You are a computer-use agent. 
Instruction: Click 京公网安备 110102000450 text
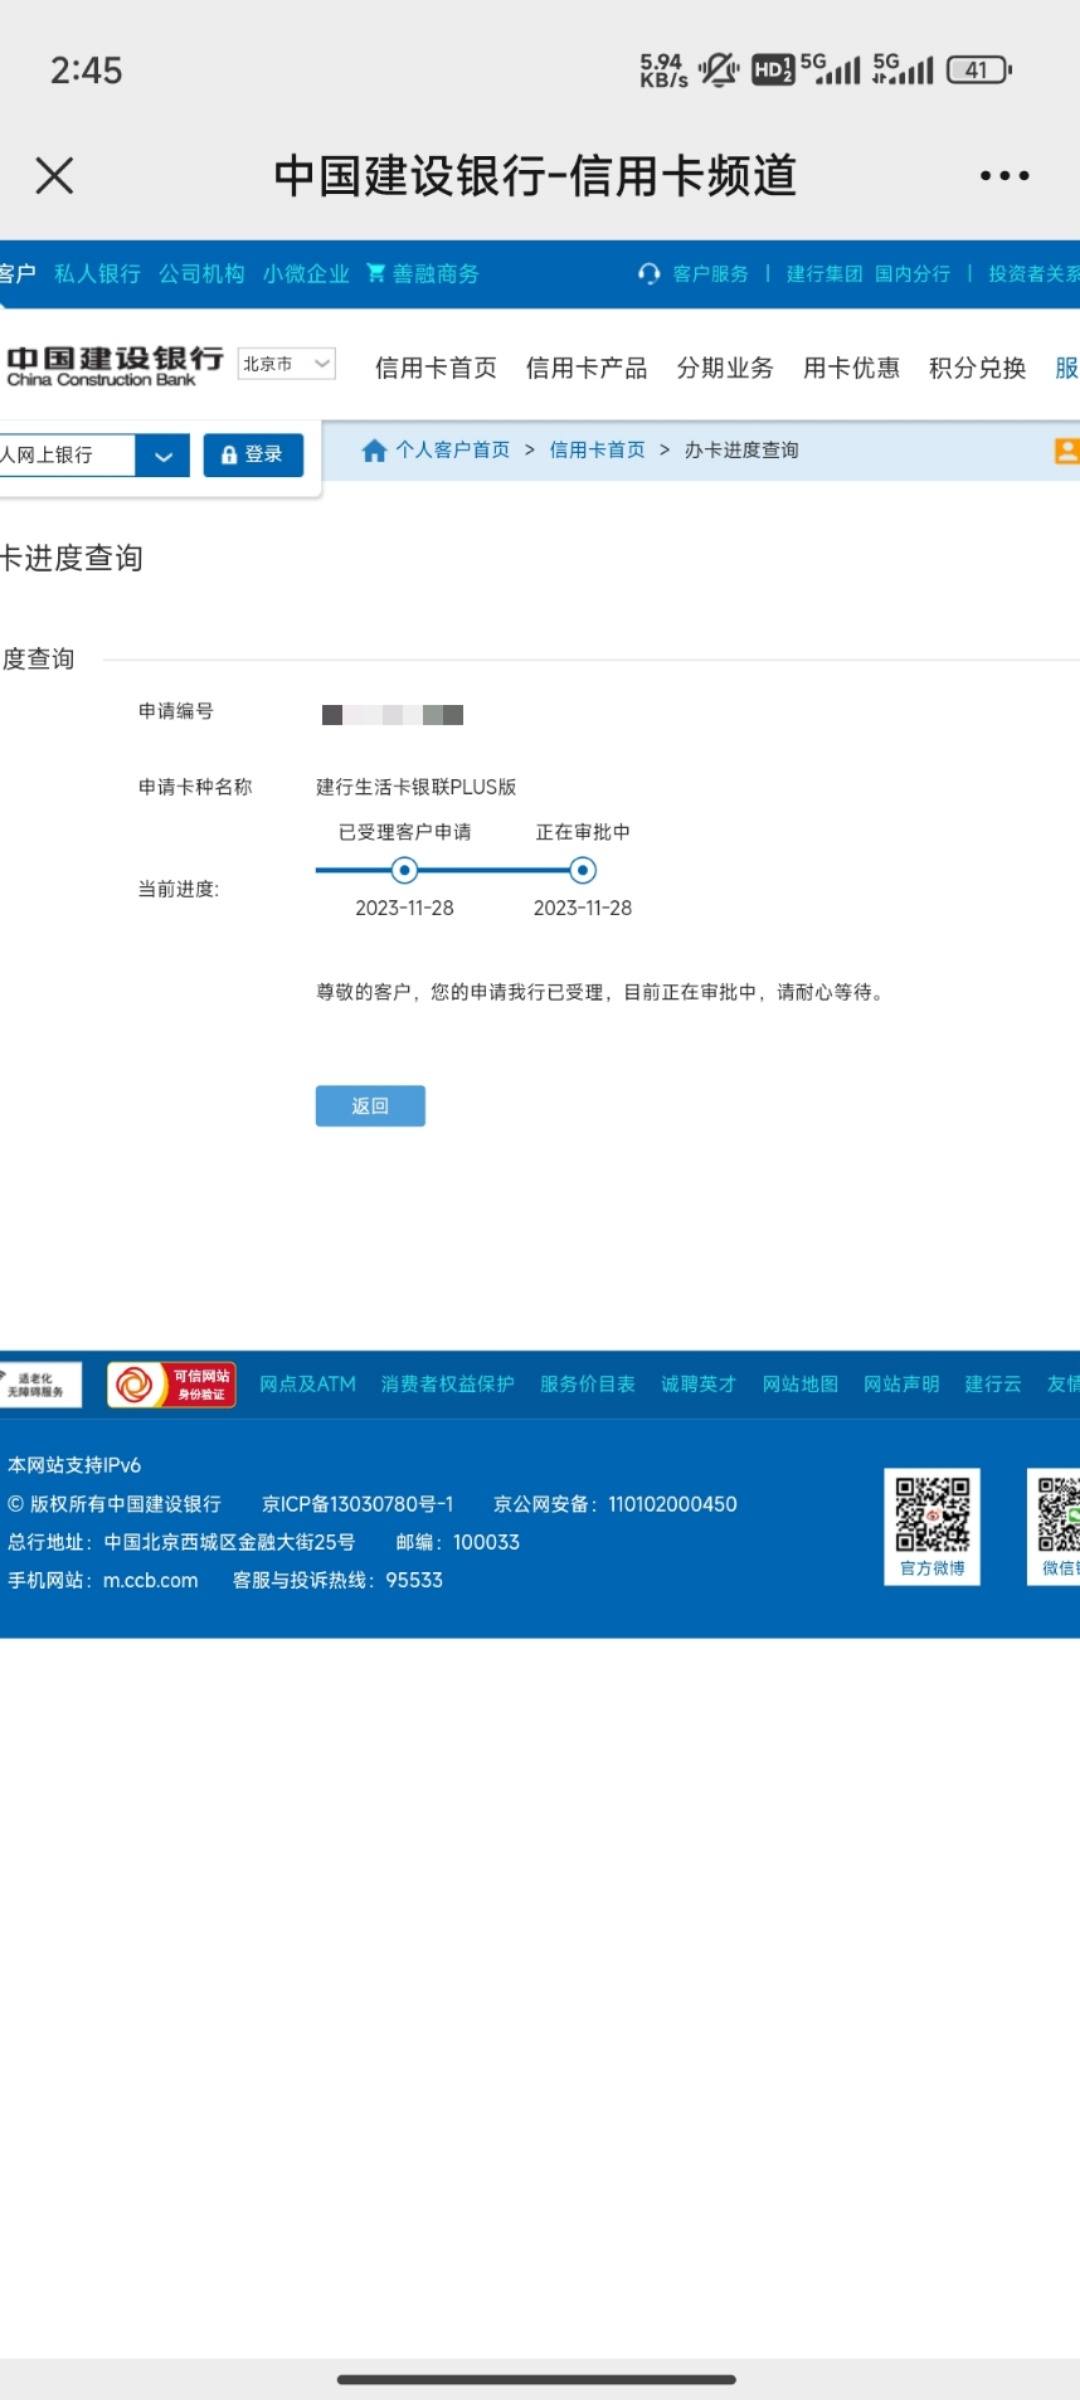click(x=615, y=1504)
